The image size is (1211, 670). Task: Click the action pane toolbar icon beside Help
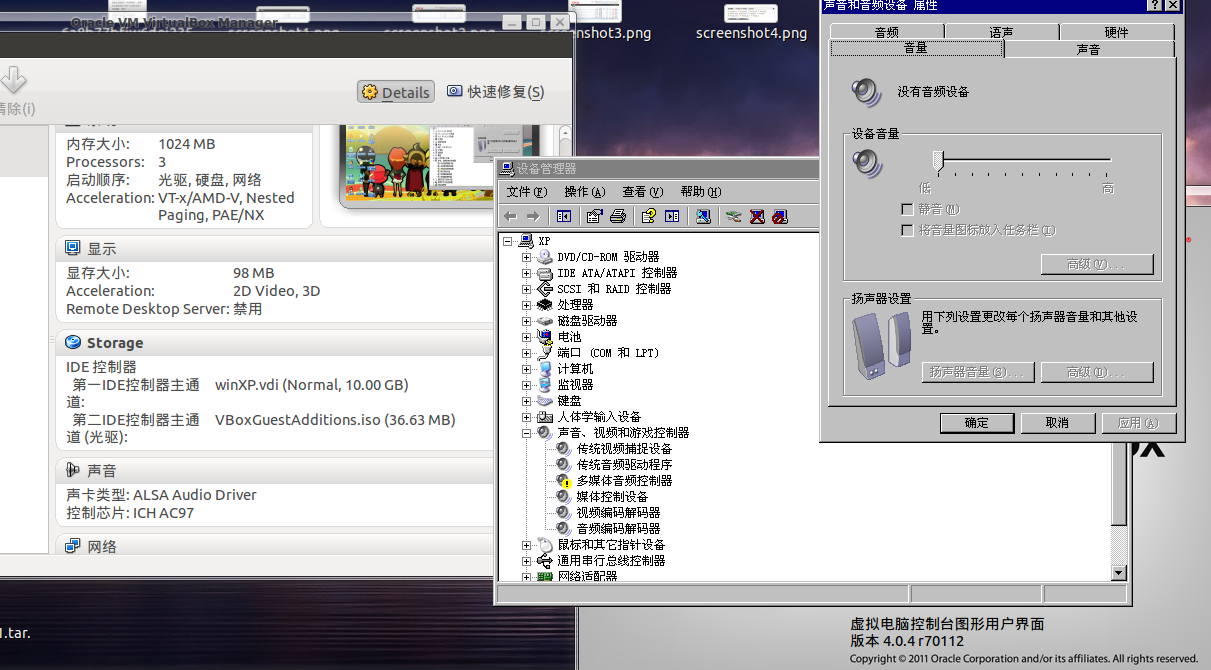672,216
